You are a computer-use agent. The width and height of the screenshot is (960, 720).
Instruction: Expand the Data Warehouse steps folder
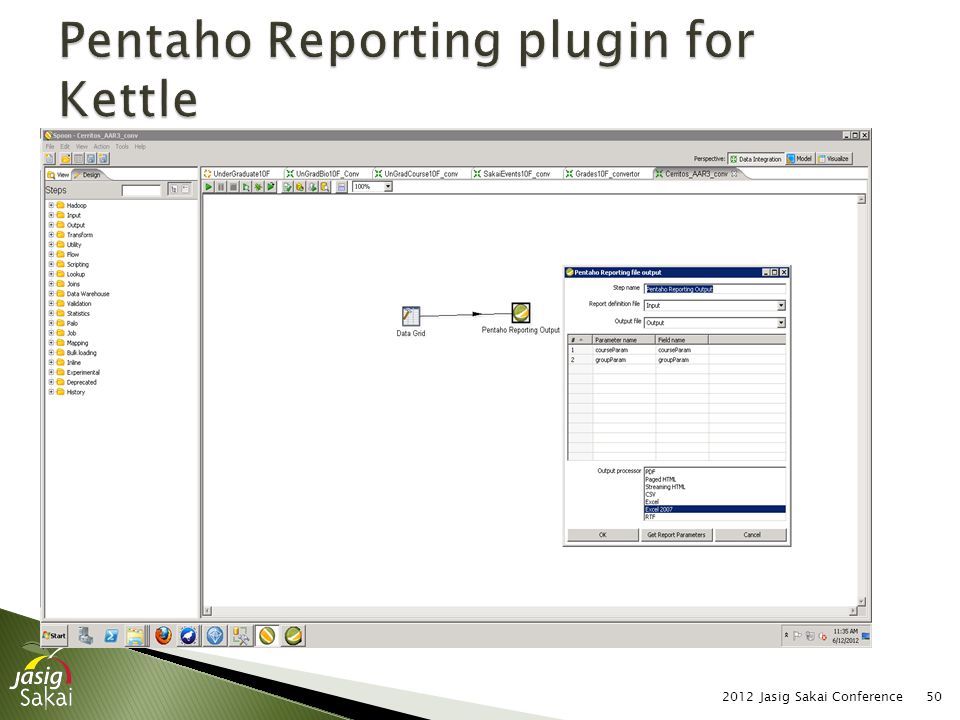pyautogui.click(x=51, y=293)
